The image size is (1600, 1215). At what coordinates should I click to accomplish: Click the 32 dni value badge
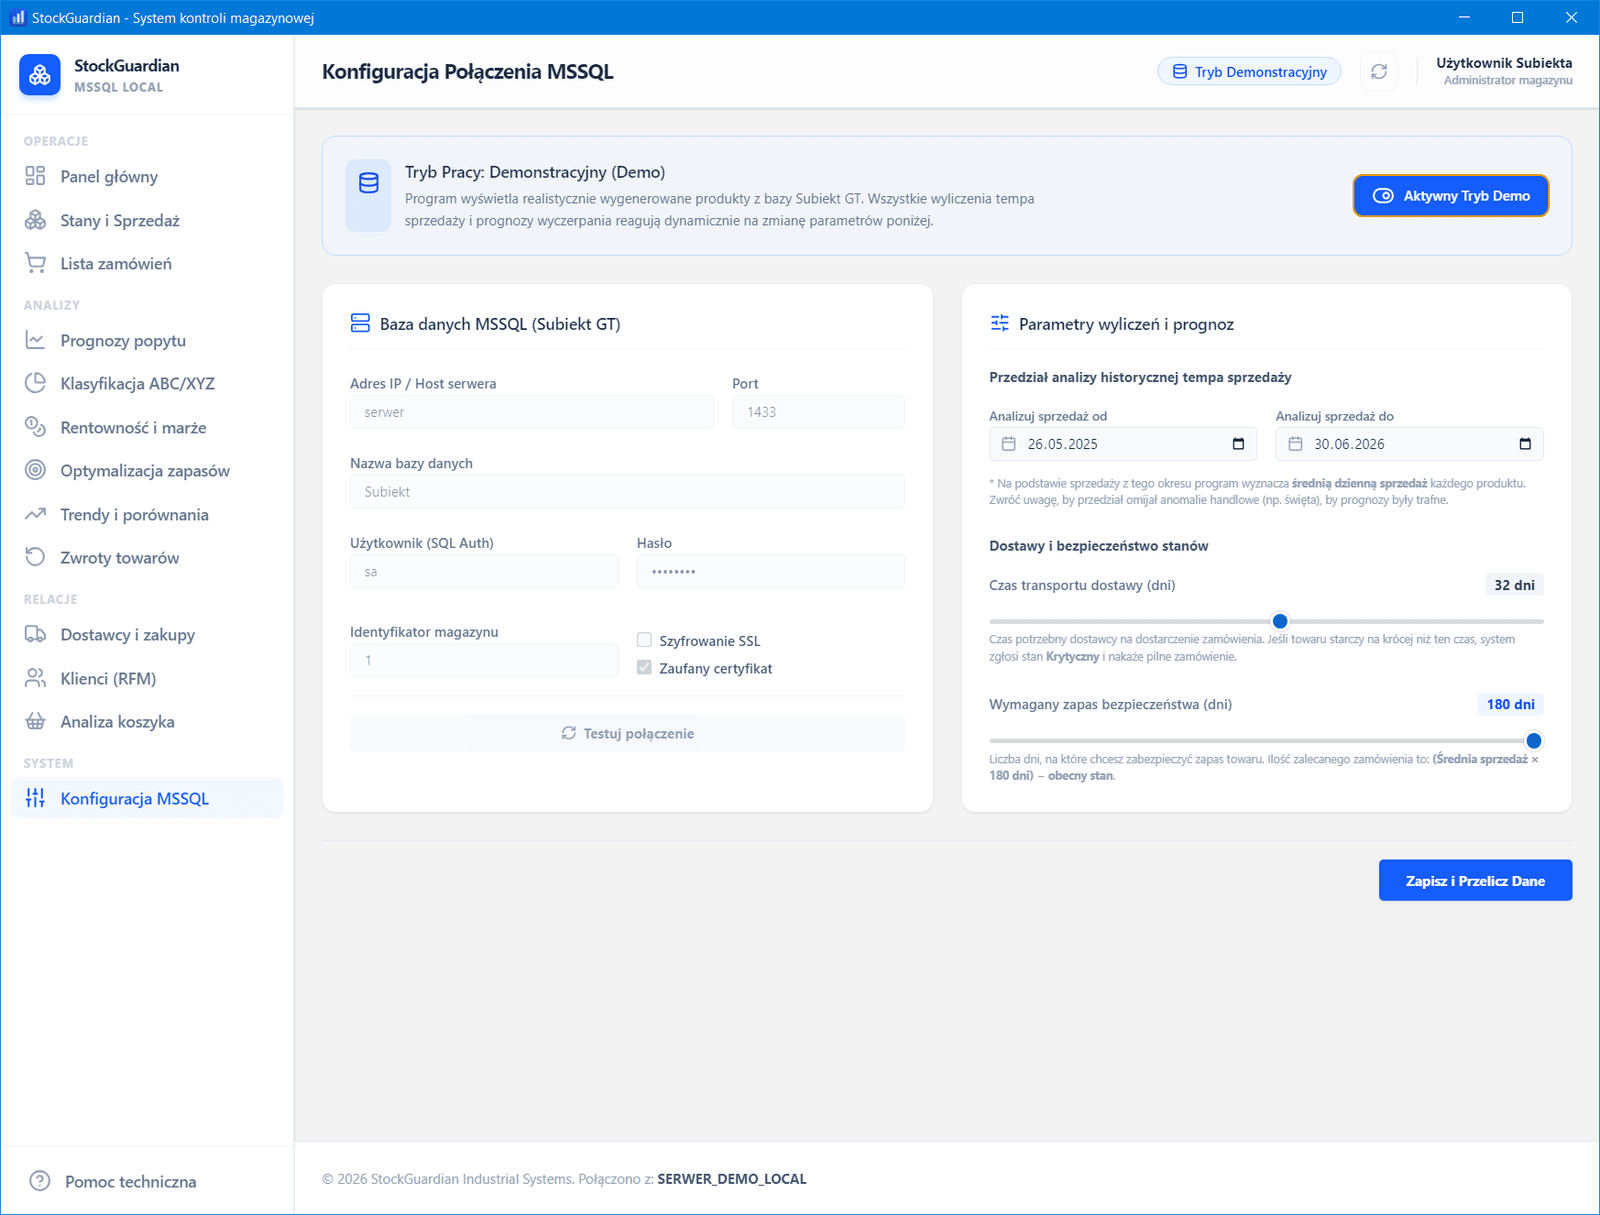[1514, 585]
